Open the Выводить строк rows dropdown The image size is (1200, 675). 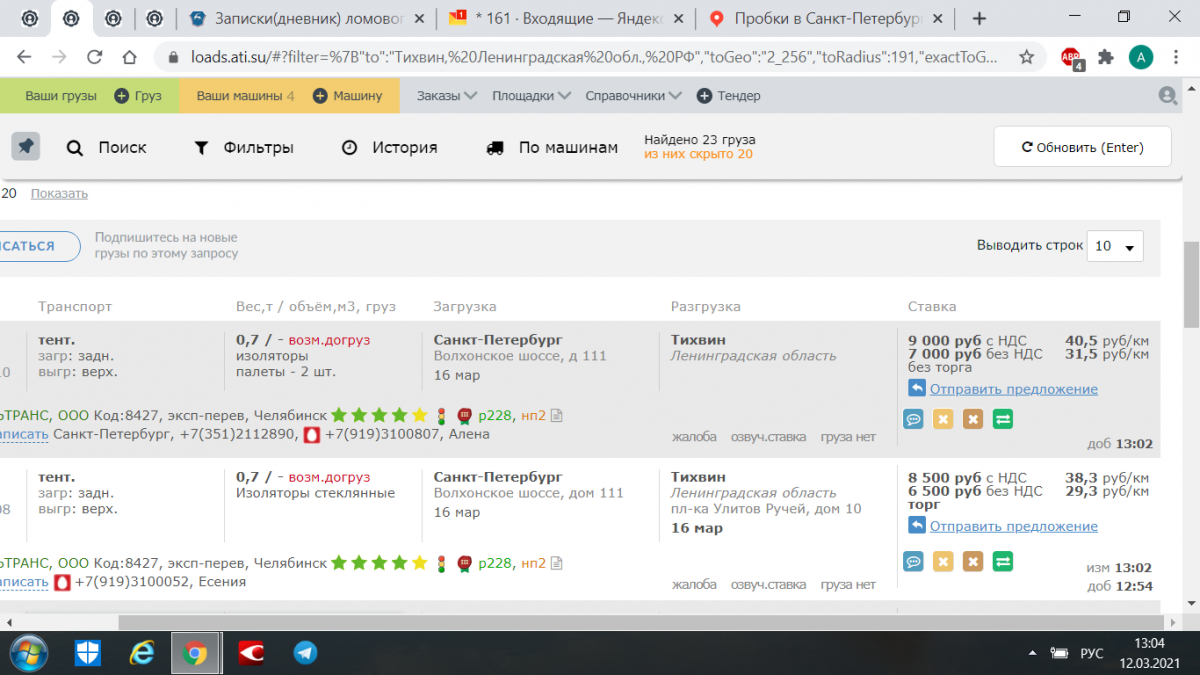[1114, 246]
